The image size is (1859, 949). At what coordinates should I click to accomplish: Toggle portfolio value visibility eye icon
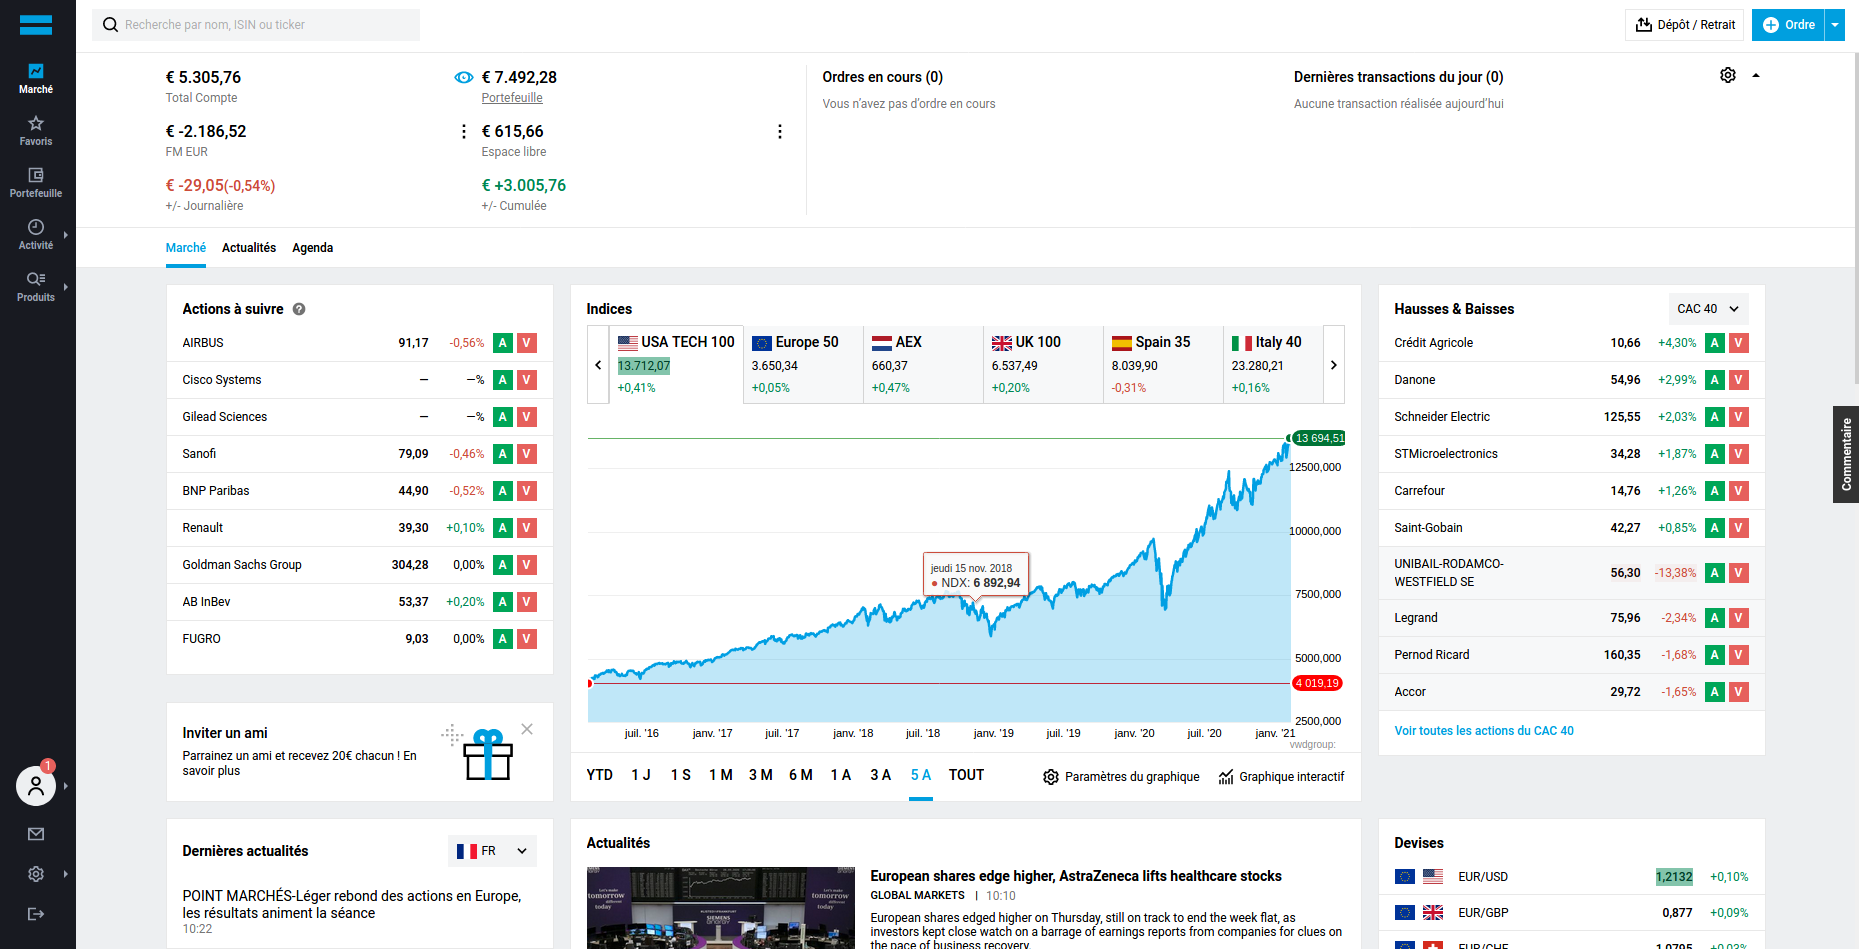tap(464, 78)
